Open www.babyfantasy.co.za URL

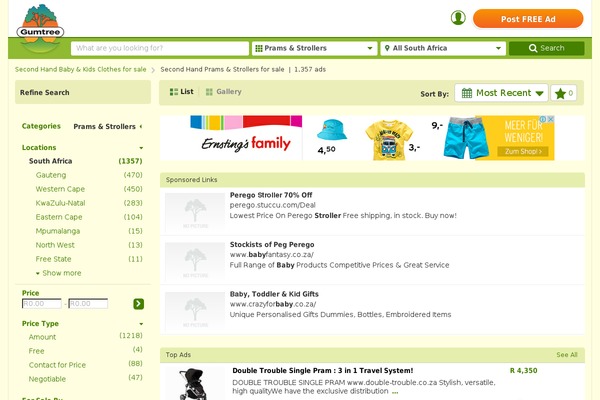pos(272,255)
